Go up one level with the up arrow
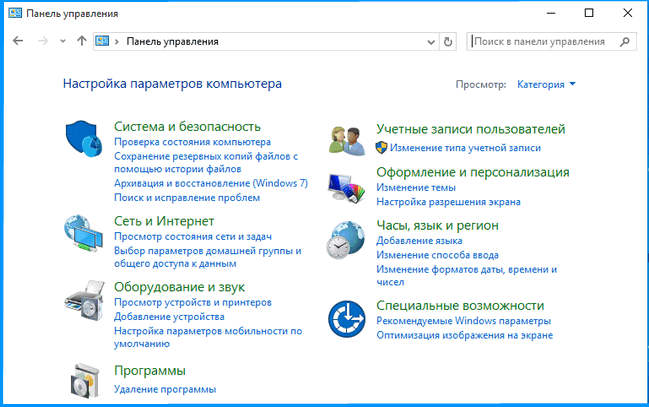The height and width of the screenshot is (407, 649). pos(82,41)
